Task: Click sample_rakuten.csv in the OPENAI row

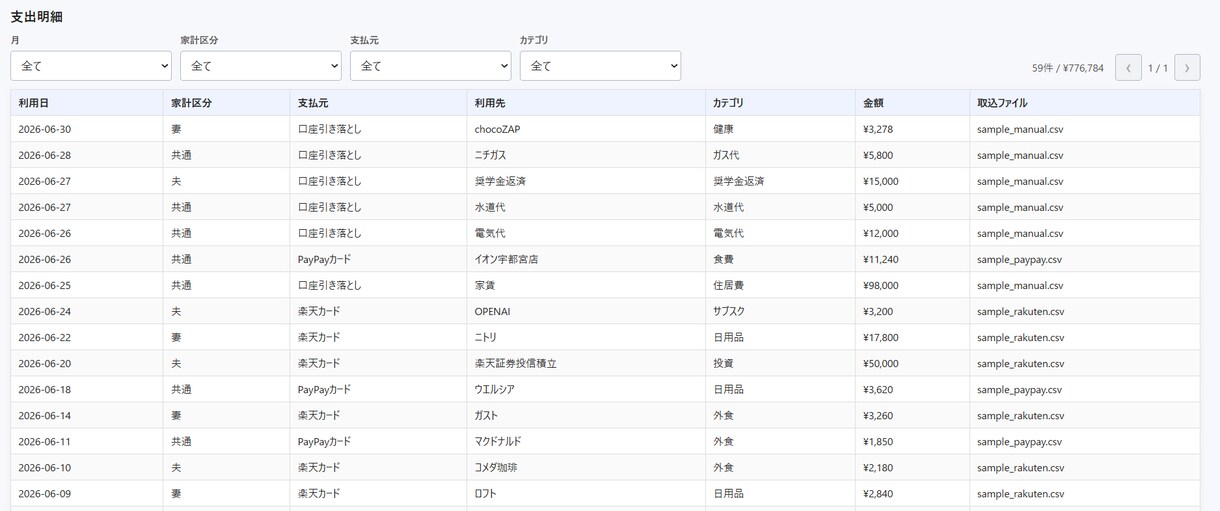Action: click(x=1021, y=311)
